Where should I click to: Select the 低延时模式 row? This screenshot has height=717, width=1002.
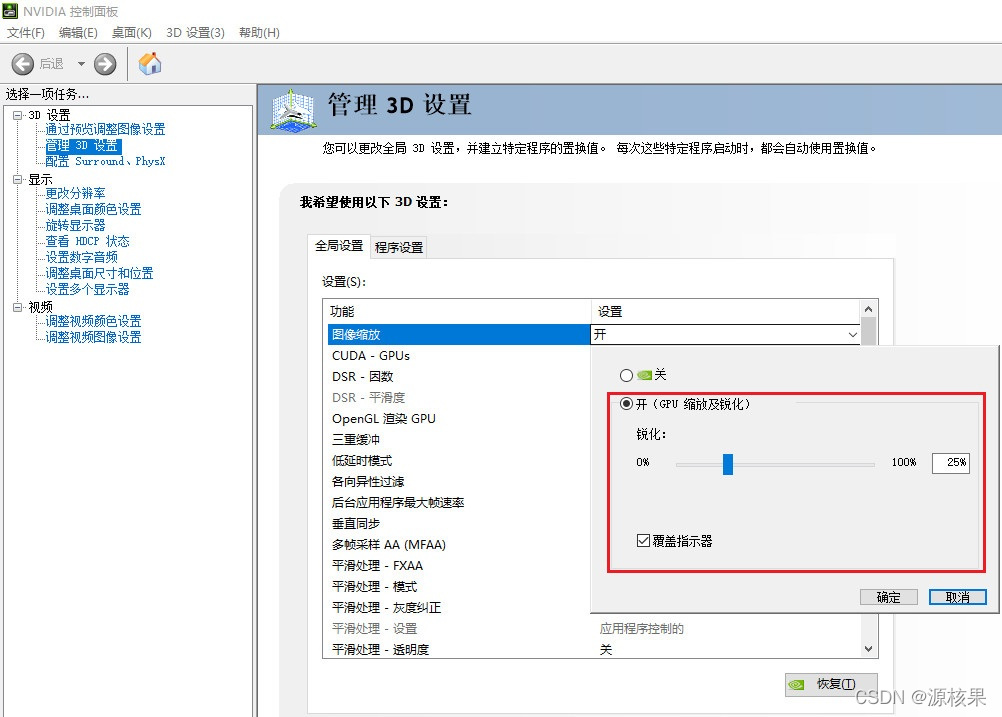point(458,461)
